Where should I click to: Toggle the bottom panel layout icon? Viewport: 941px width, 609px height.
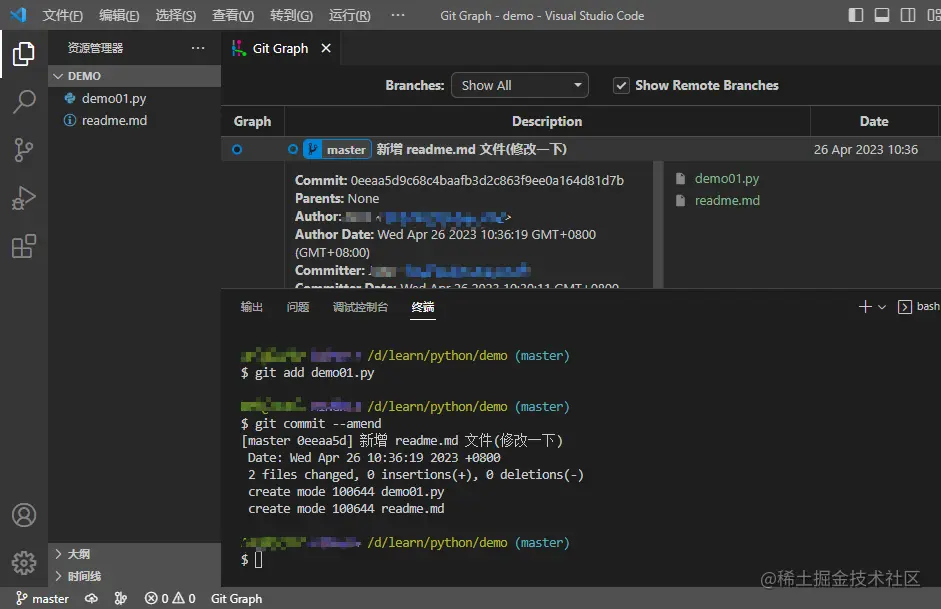click(x=882, y=15)
